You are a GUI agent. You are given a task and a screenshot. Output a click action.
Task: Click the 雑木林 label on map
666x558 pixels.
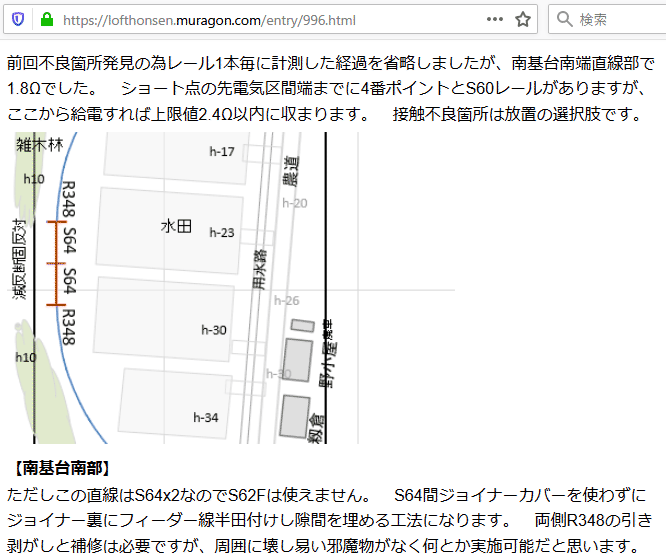(40, 145)
